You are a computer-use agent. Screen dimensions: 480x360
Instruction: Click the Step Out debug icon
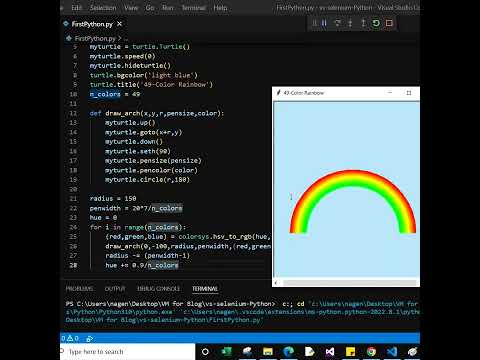click(363, 23)
